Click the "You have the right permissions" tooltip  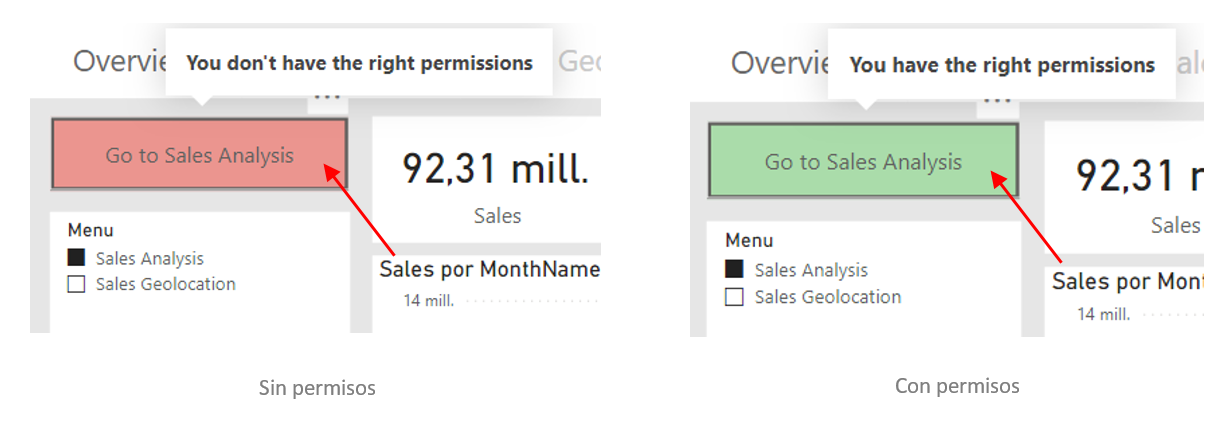[1001, 65]
